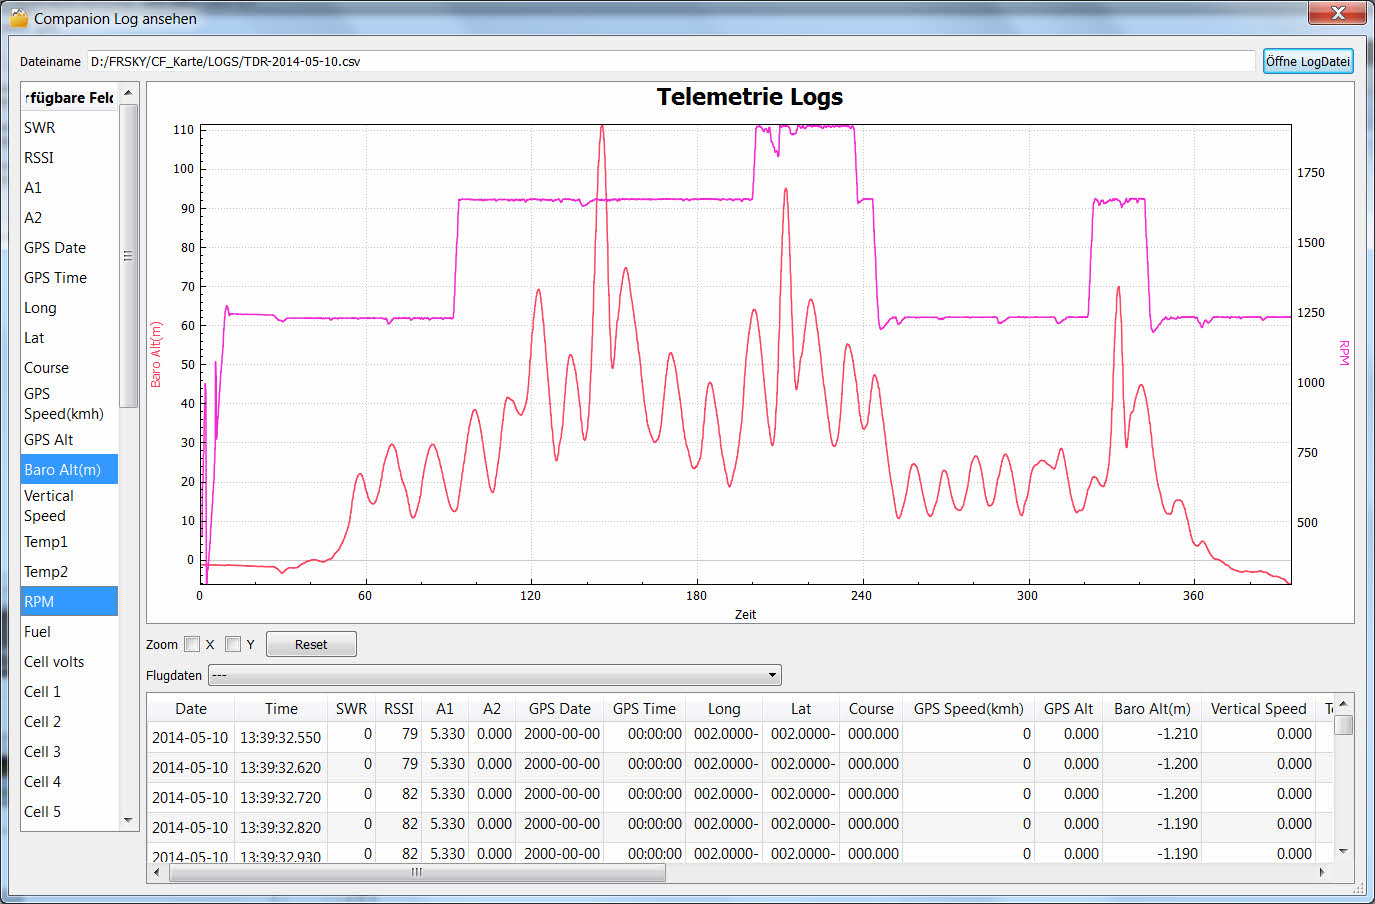
Task: Click the Reset zoom button
Action: 311,644
